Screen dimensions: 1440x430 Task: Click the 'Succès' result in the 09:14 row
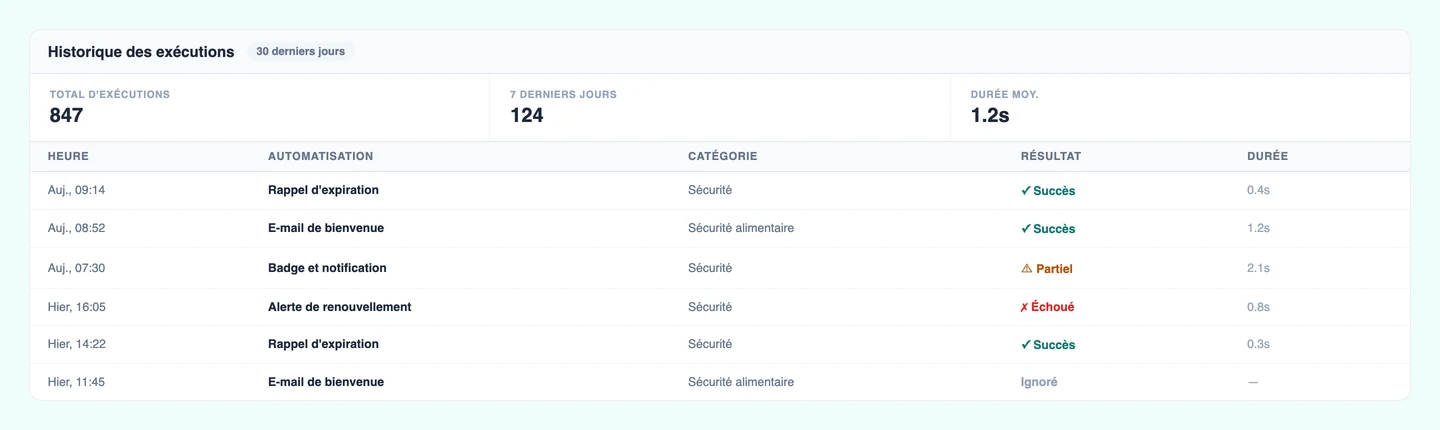pyautogui.click(x=1048, y=191)
